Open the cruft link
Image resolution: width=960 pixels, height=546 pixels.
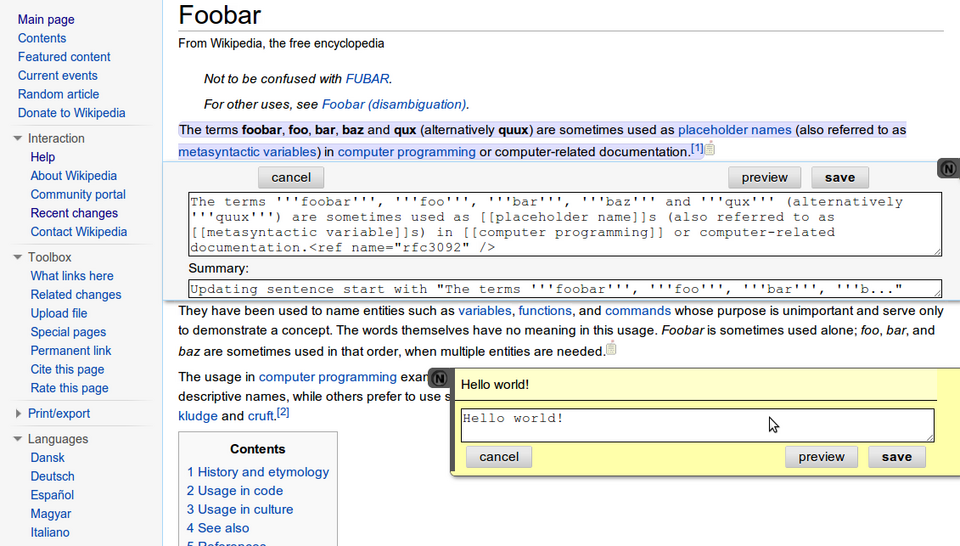coord(261,416)
